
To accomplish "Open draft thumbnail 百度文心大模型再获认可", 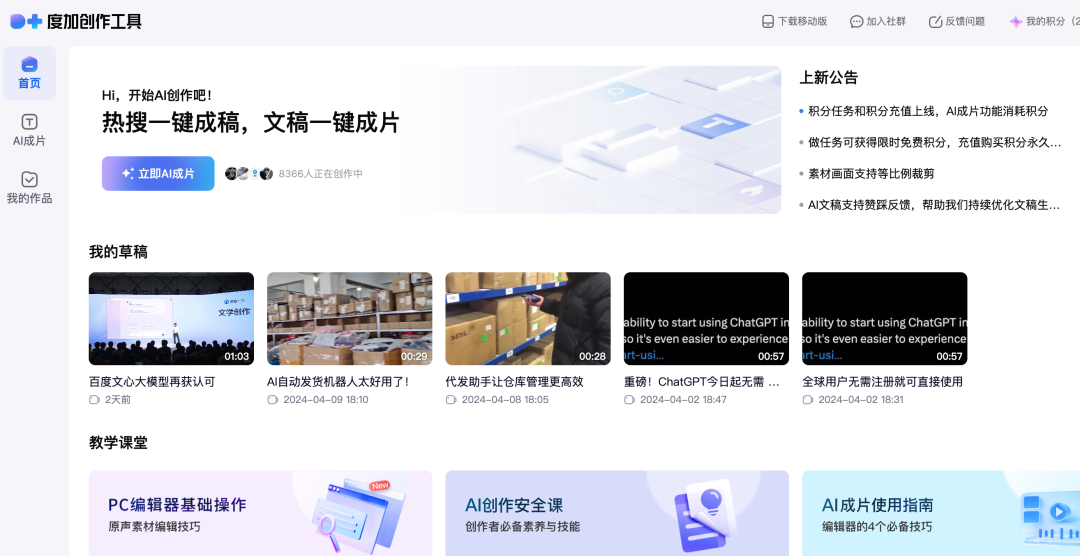I will pos(172,318).
